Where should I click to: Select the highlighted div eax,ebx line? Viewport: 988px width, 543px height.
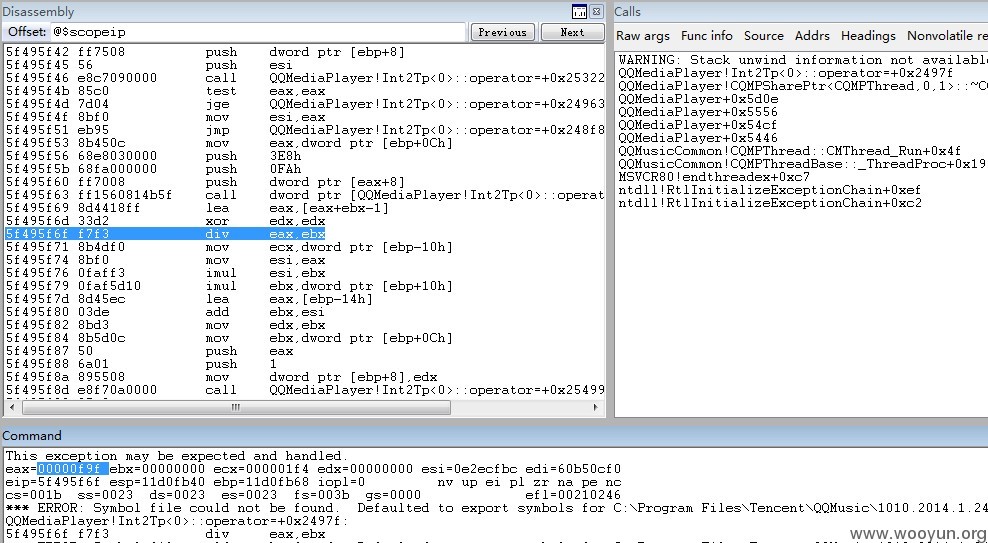pyautogui.click(x=165, y=234)
